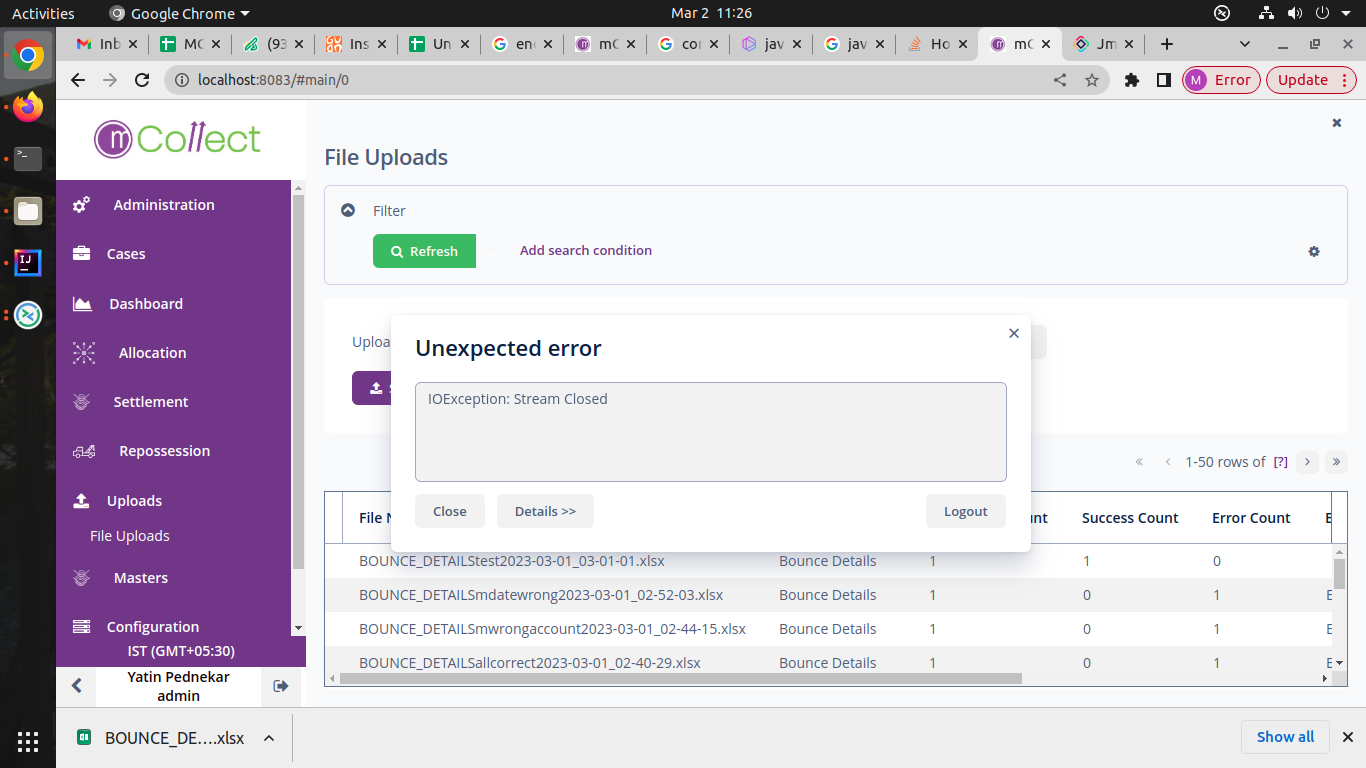Click the Dashboard chart icon
The height and width of the screenshot is (768, 1366).
[x=82, y=303]
